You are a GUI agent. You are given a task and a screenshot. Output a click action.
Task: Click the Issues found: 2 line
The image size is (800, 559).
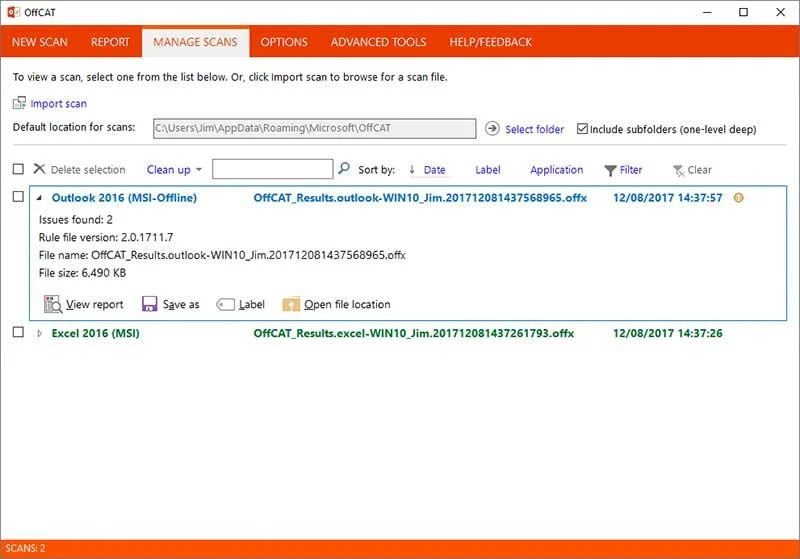point(76,219)
